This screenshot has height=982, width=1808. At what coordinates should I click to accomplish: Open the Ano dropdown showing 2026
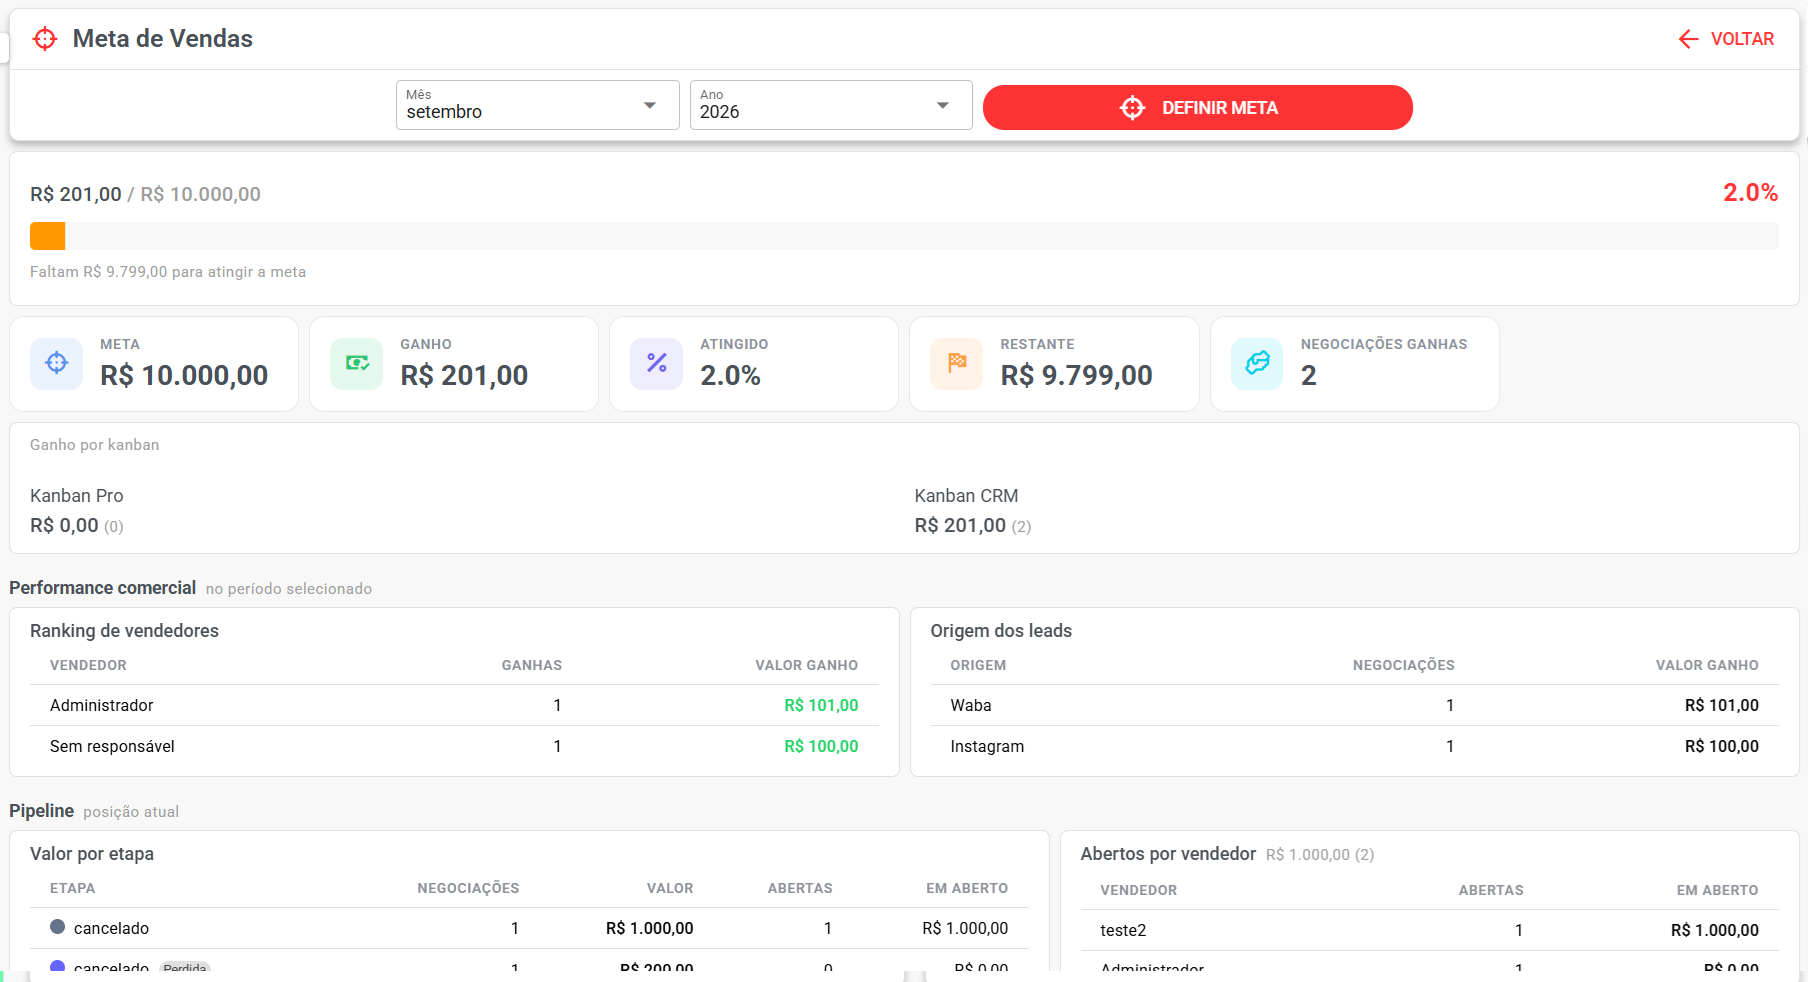[x=831, y=105]
